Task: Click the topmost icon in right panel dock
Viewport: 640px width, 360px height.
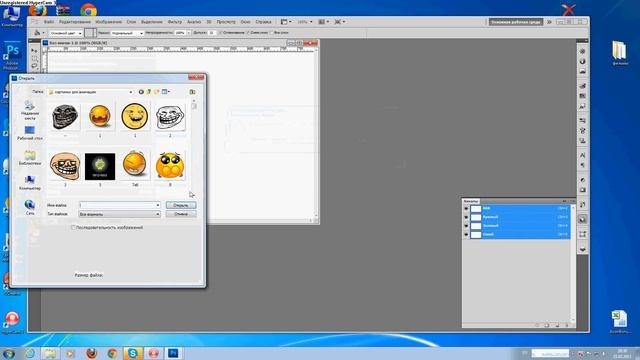Action: tap(582, 51)
